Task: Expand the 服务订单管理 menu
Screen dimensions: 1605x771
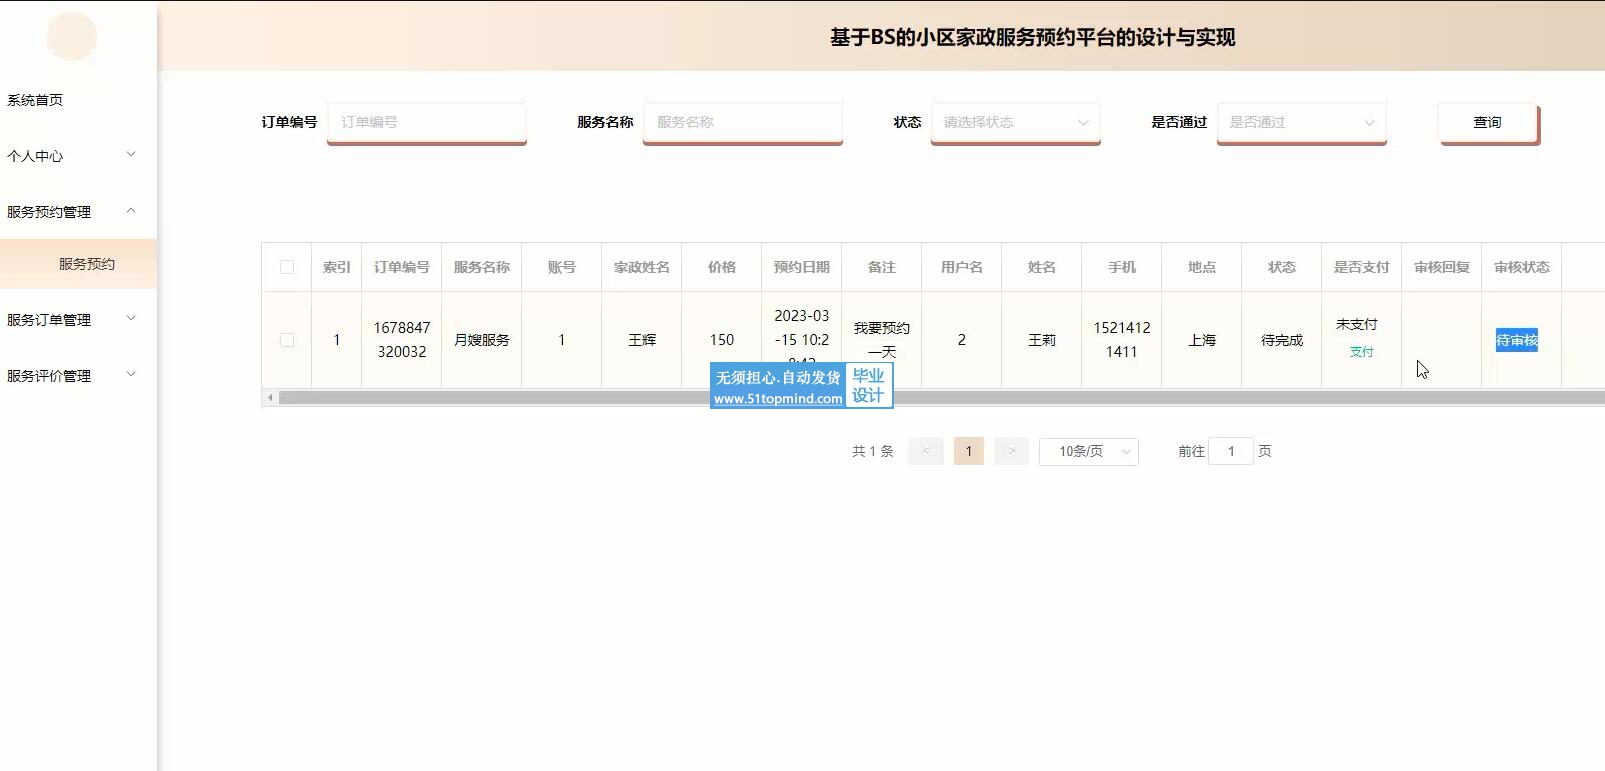Action: [70, 320]
